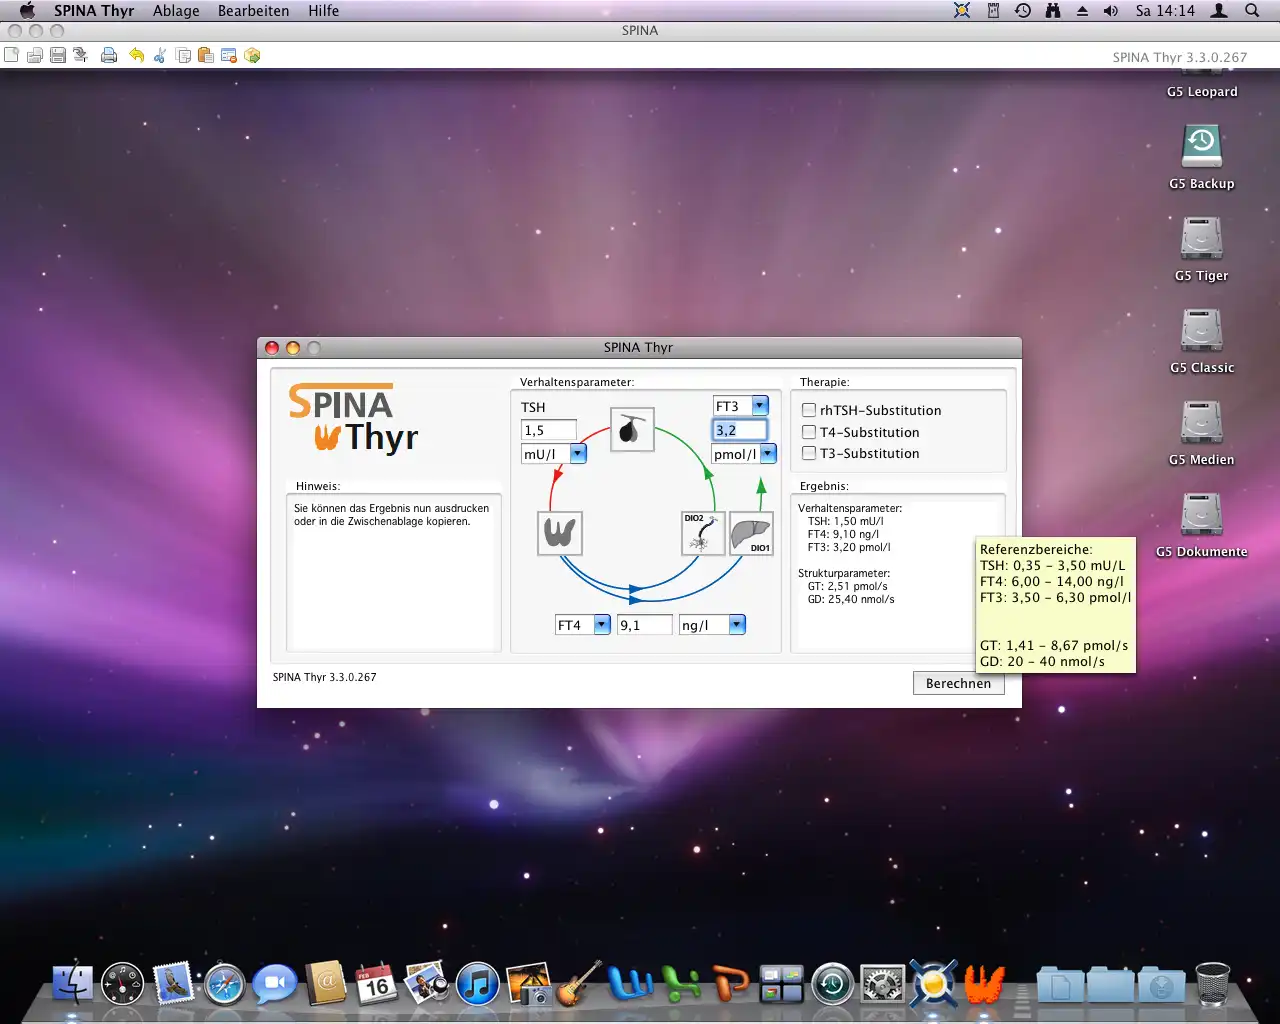
Task: Click the New document toolbar icon
Action: click(11, 55)
